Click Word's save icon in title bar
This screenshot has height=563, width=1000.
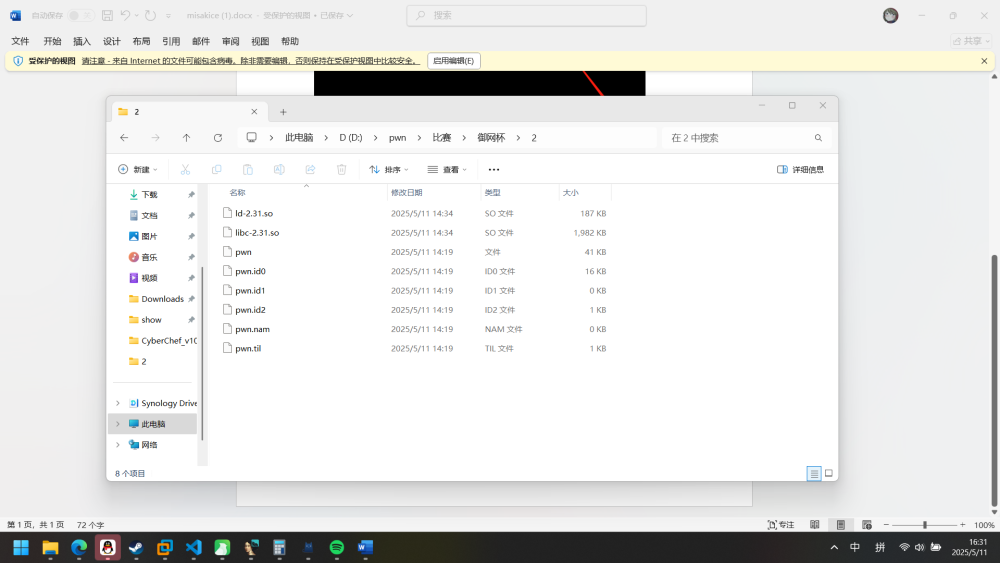click(x=107, y=15)
